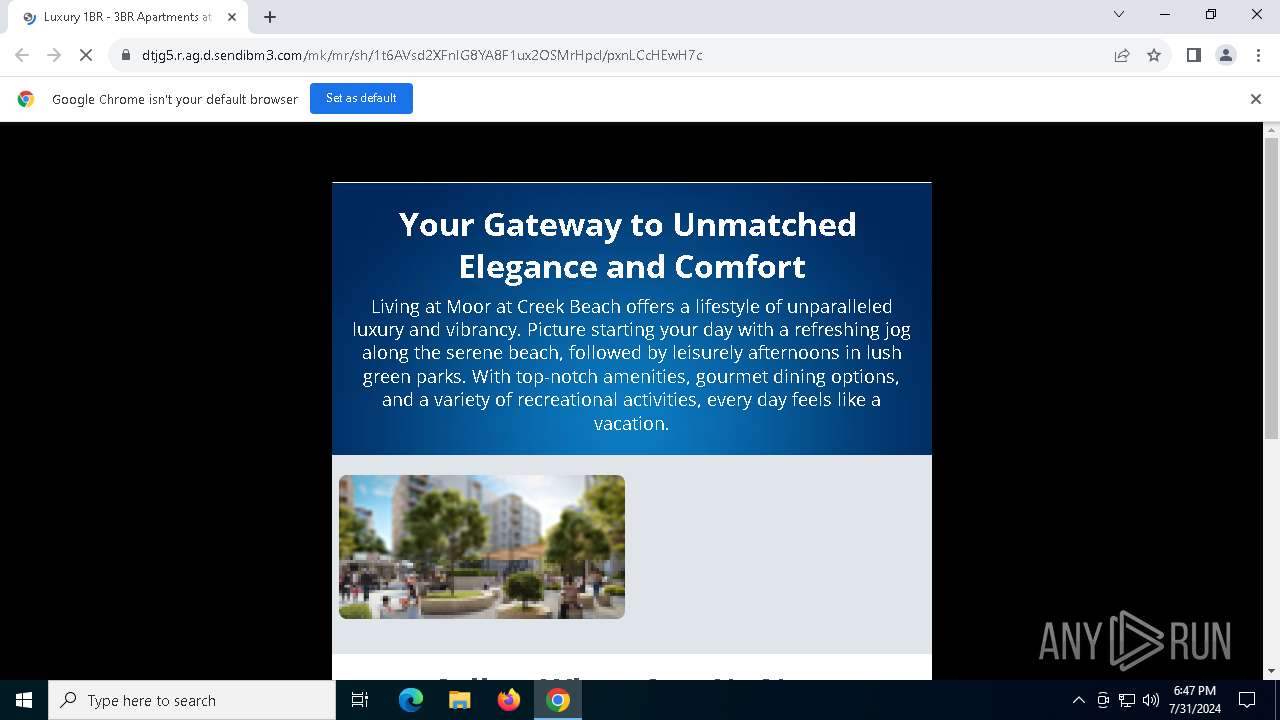This screenshot has height=720, width=1280.
Task: Click the scrollbar up arrow
Action: pos(1272,130)
